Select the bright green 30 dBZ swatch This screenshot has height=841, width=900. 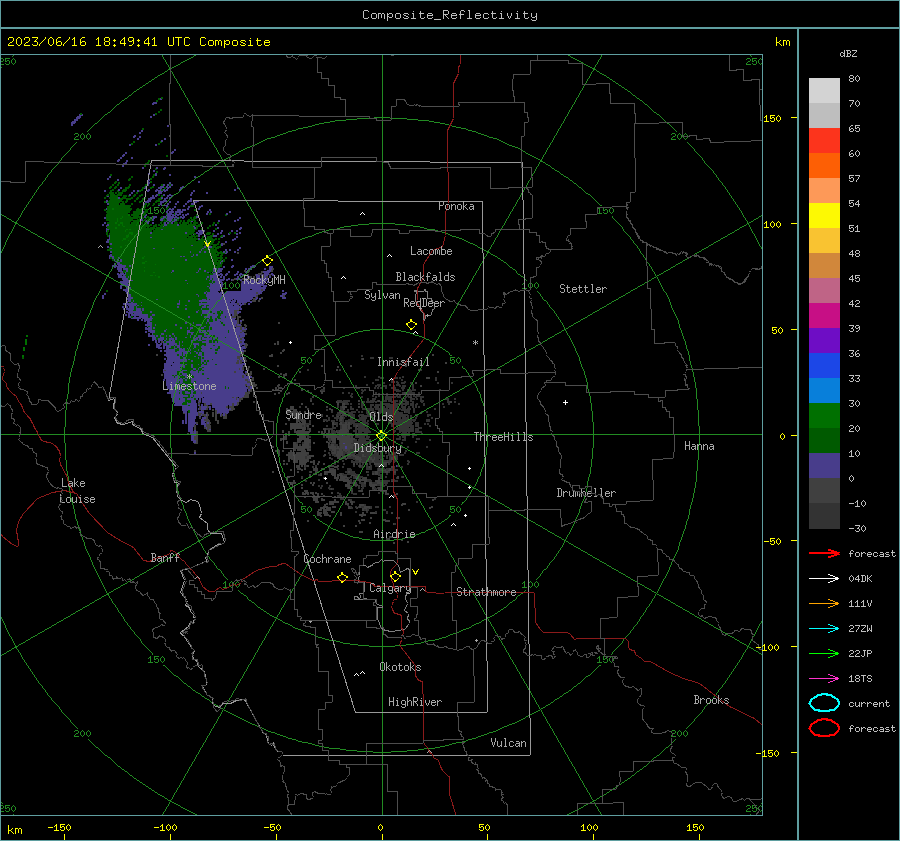[x=824, y=415]
